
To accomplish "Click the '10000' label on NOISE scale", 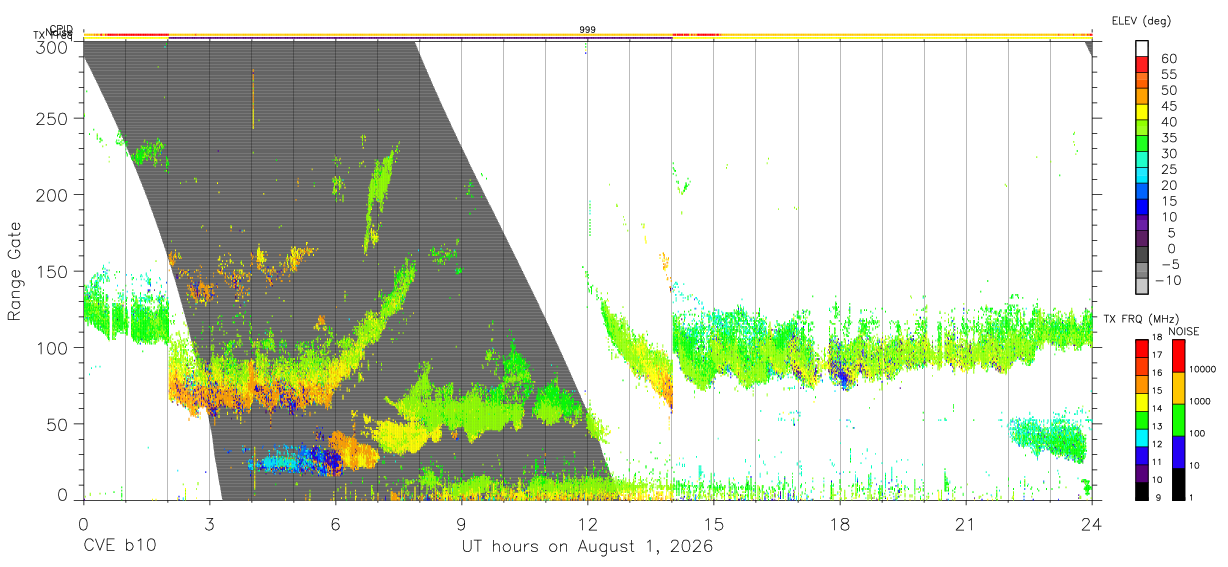I will pyautogui.click(x=1204, y=370).
